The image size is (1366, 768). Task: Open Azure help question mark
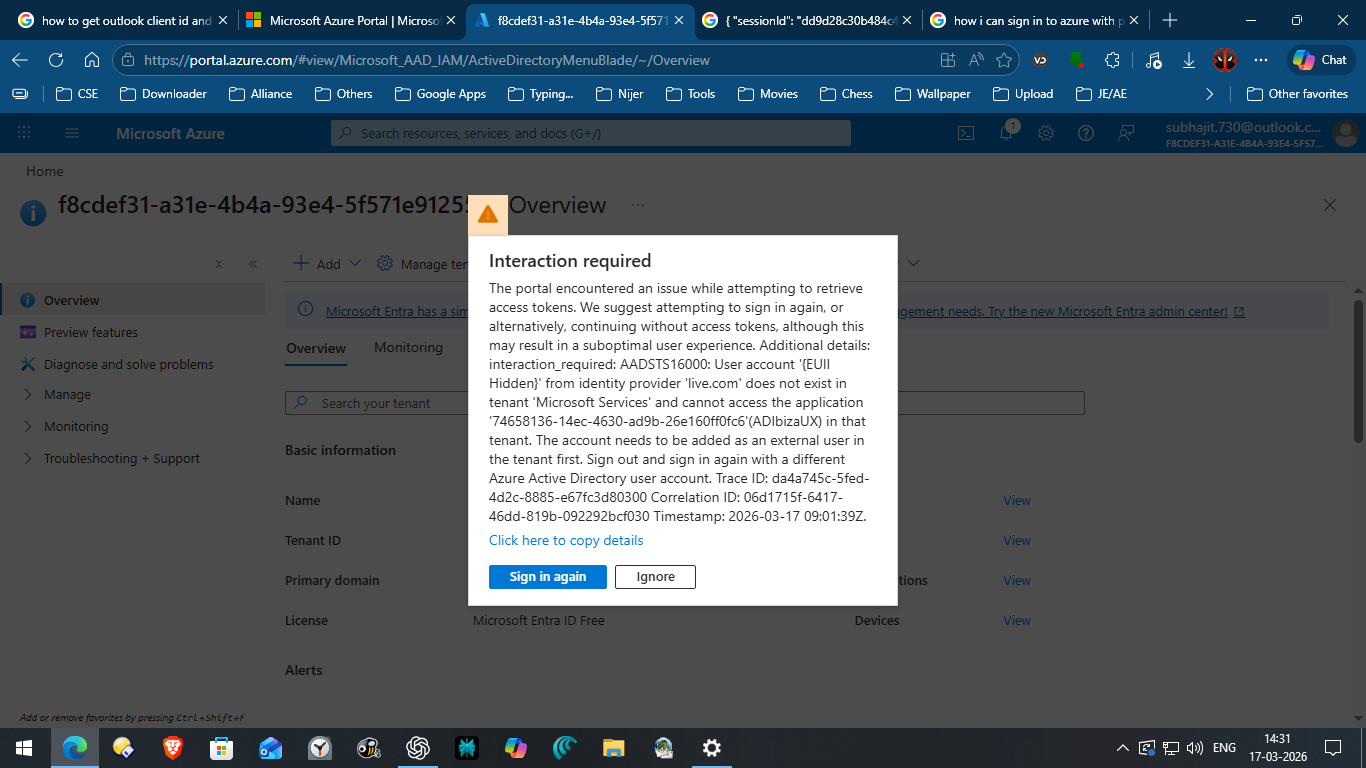(1086, 133)
